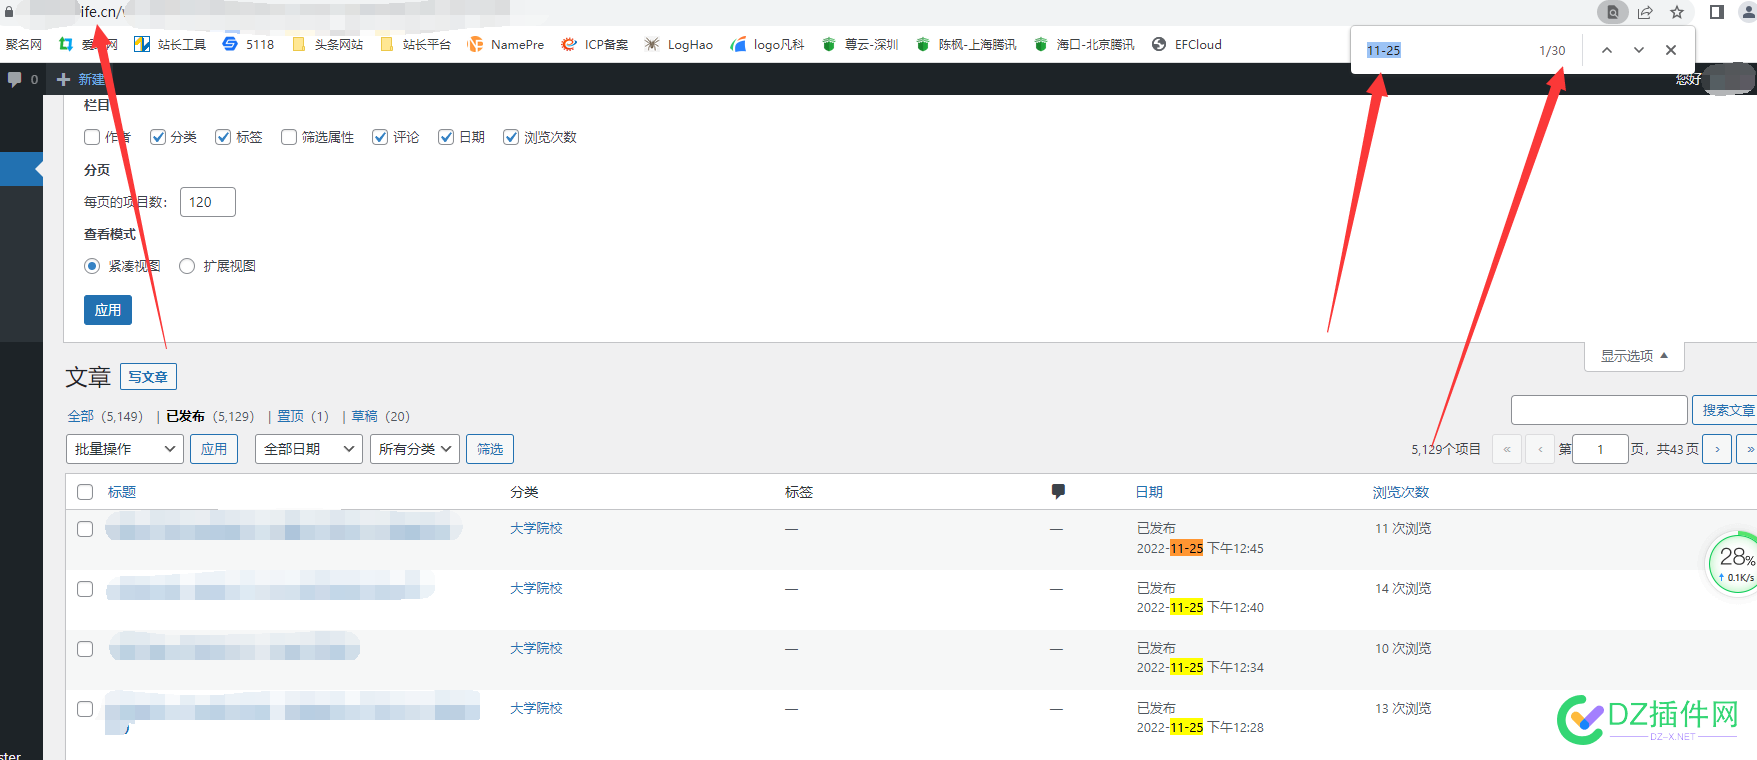Select the 紧凑视图 radio button

[92, 266]
